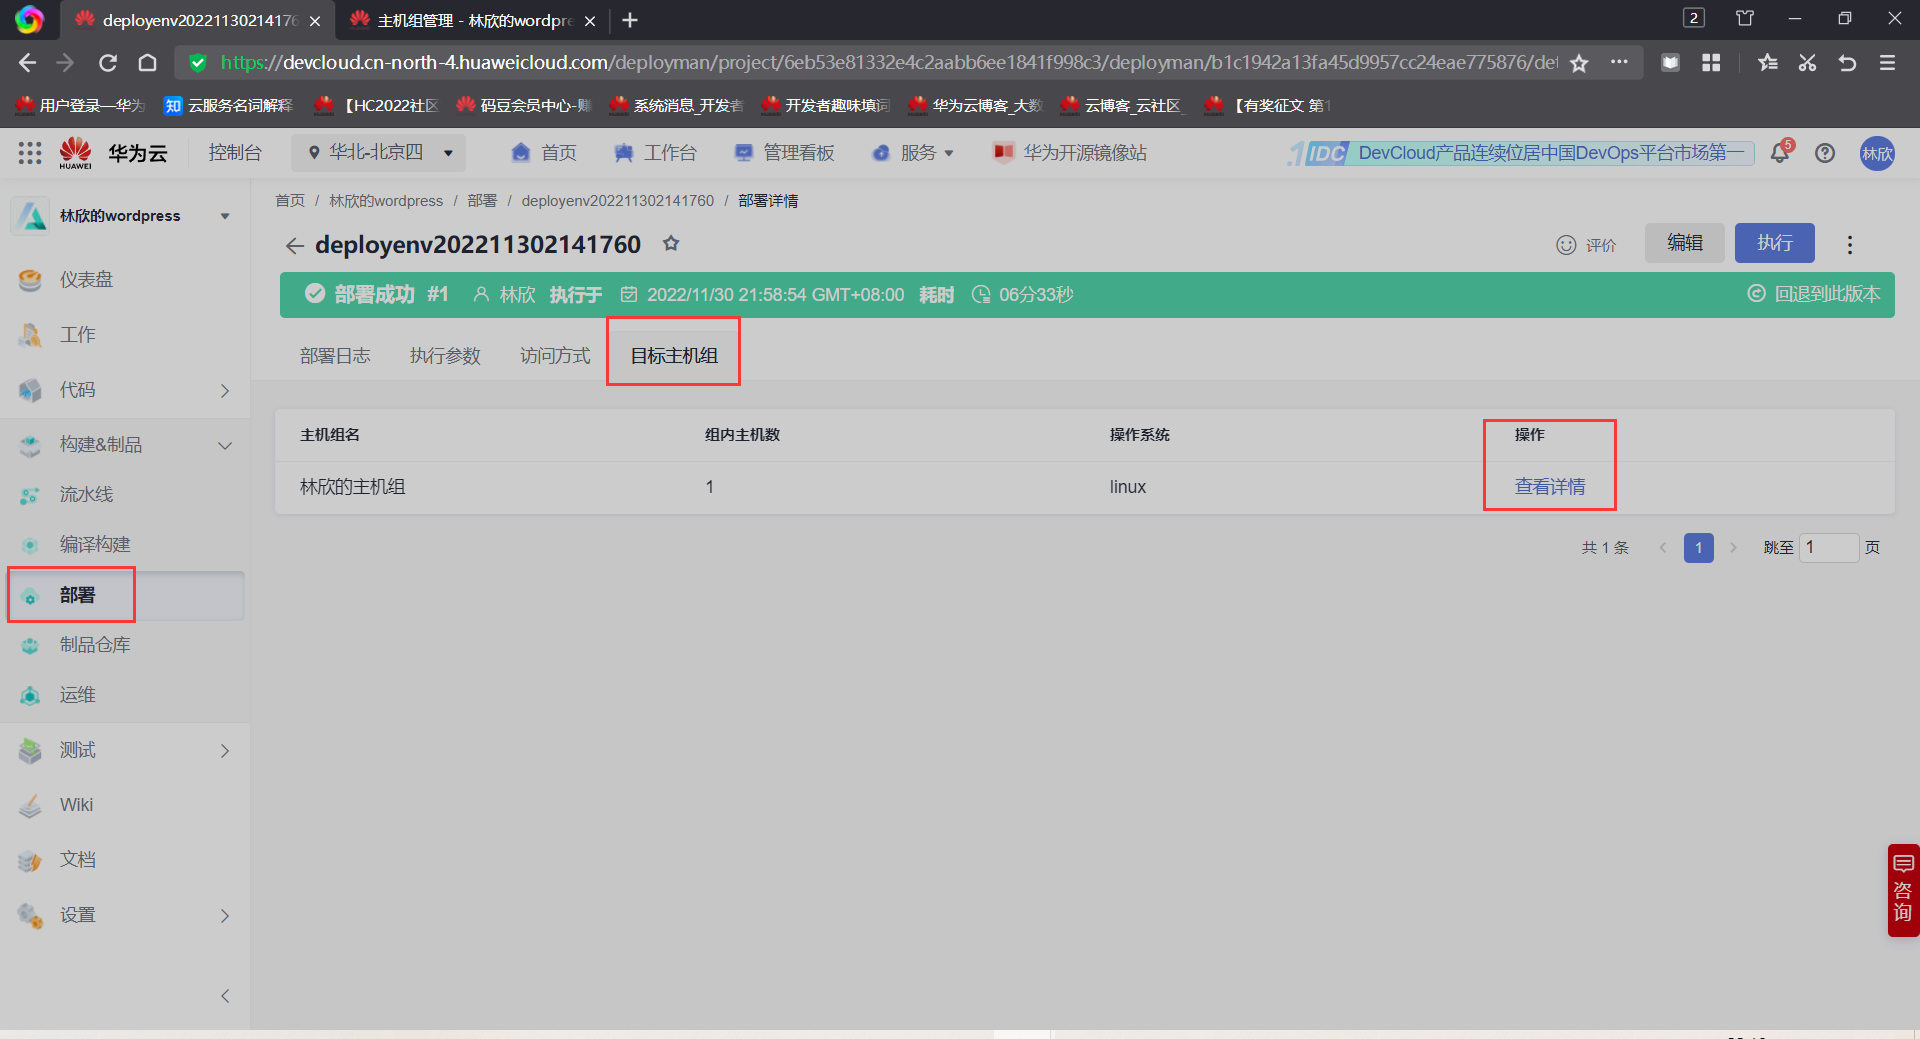The height and width of the screenshot is (1039, 1920).
Task: Open the browser shield icon in the toolbar
Action: (1670, 63)
